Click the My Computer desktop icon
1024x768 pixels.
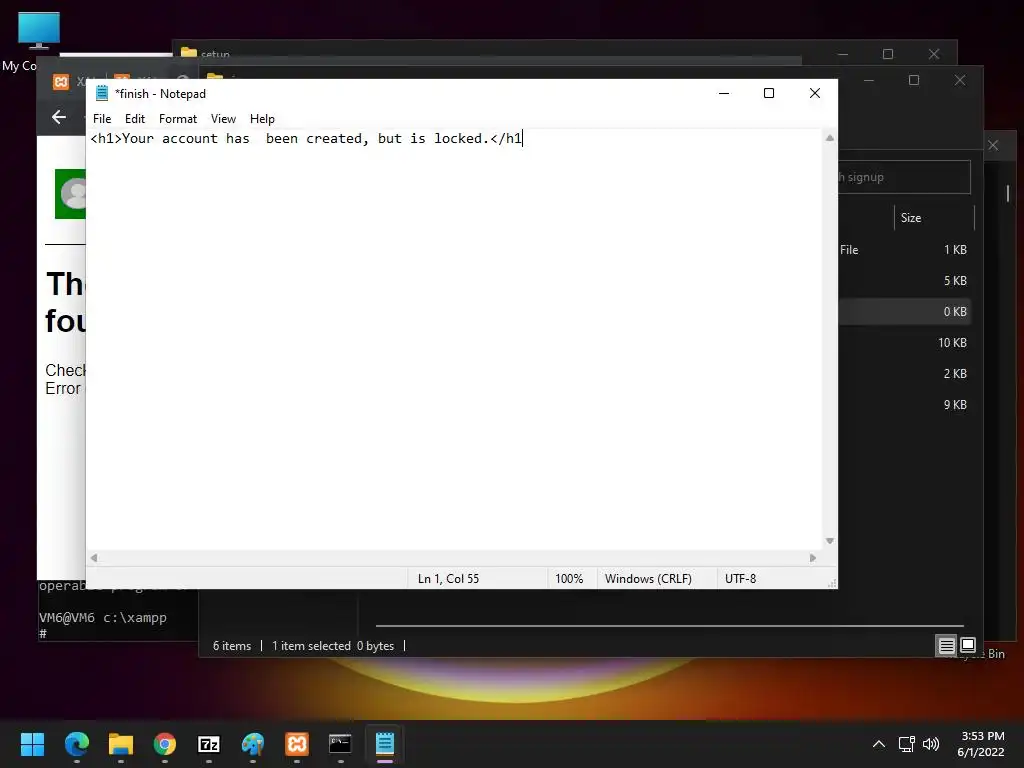39,31
